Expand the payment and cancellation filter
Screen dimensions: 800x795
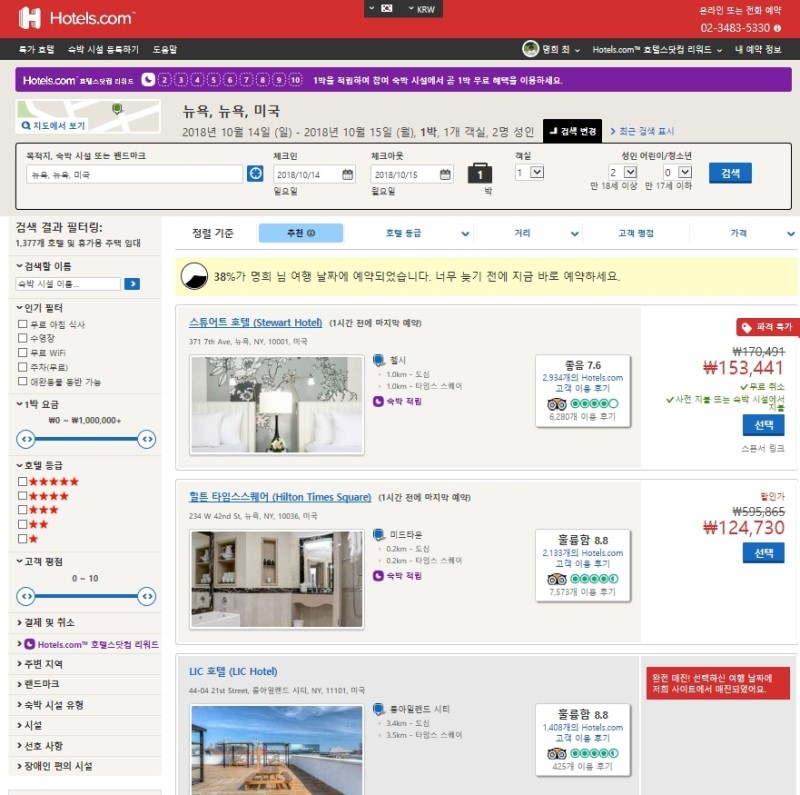click(46, 623)
